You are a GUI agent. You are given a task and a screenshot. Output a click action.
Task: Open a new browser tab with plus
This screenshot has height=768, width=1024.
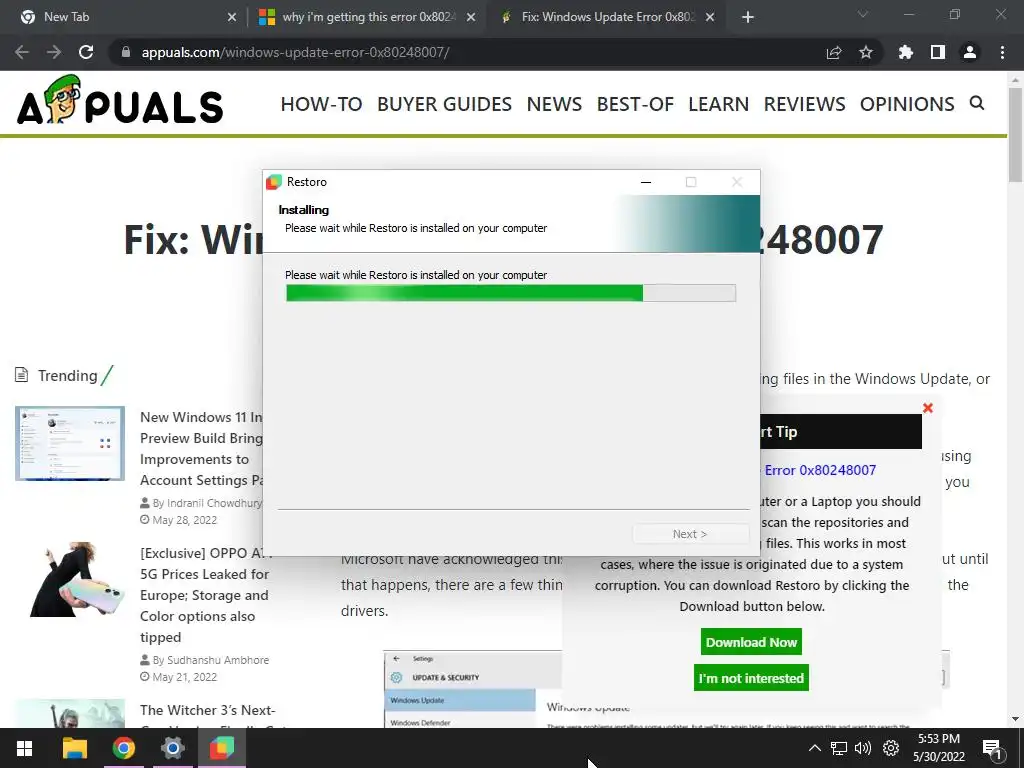tap(748, 17)
